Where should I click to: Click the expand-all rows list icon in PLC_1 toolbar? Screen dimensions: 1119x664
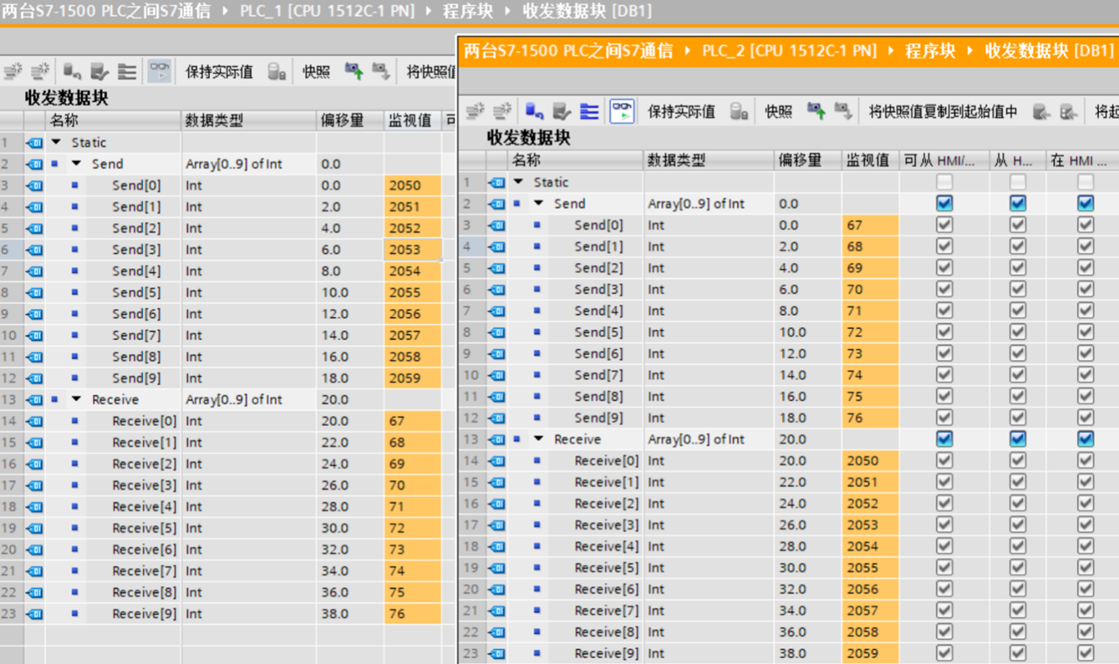(127, 71)
